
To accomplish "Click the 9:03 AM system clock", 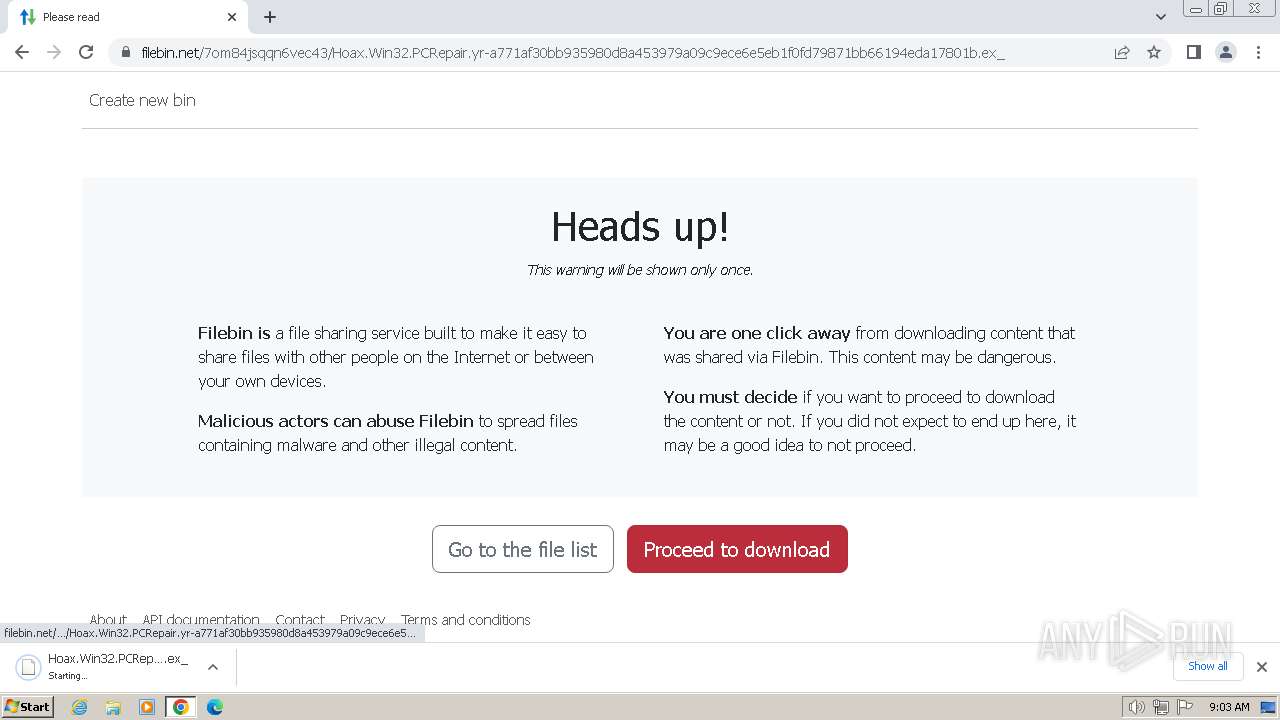I will pos(1229,707).
